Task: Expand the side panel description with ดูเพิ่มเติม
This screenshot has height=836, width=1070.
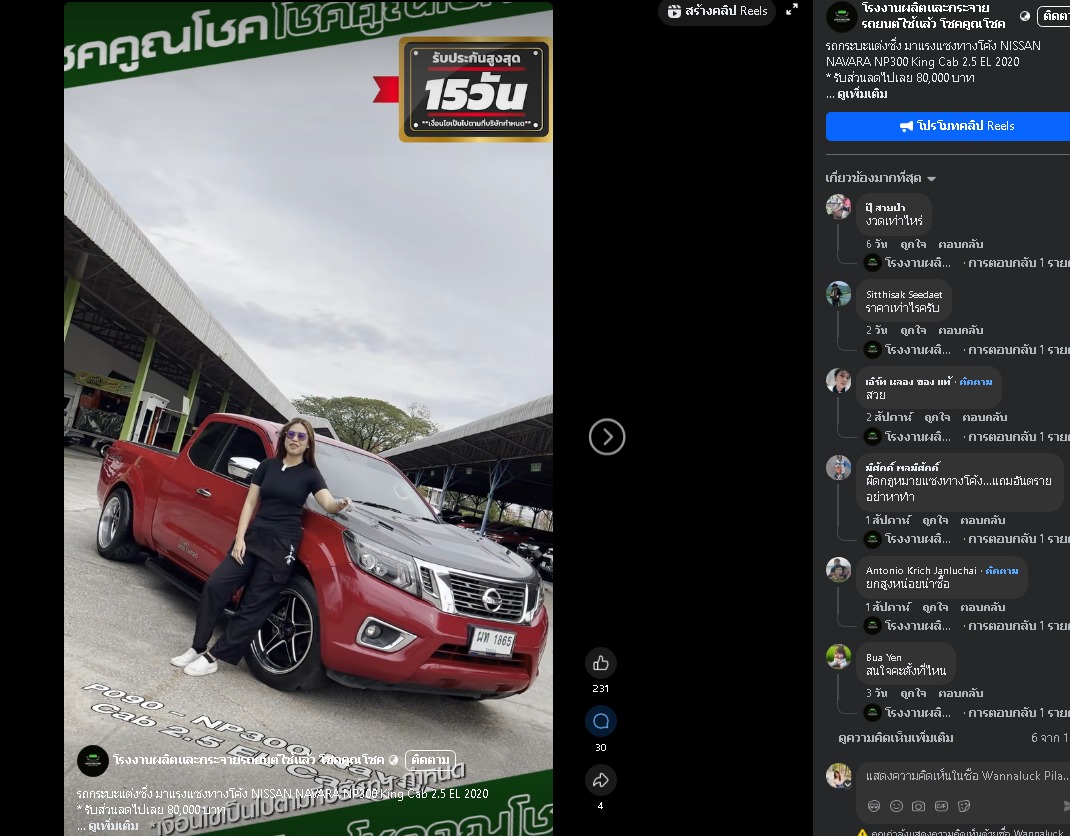Action: coord(862,94)
